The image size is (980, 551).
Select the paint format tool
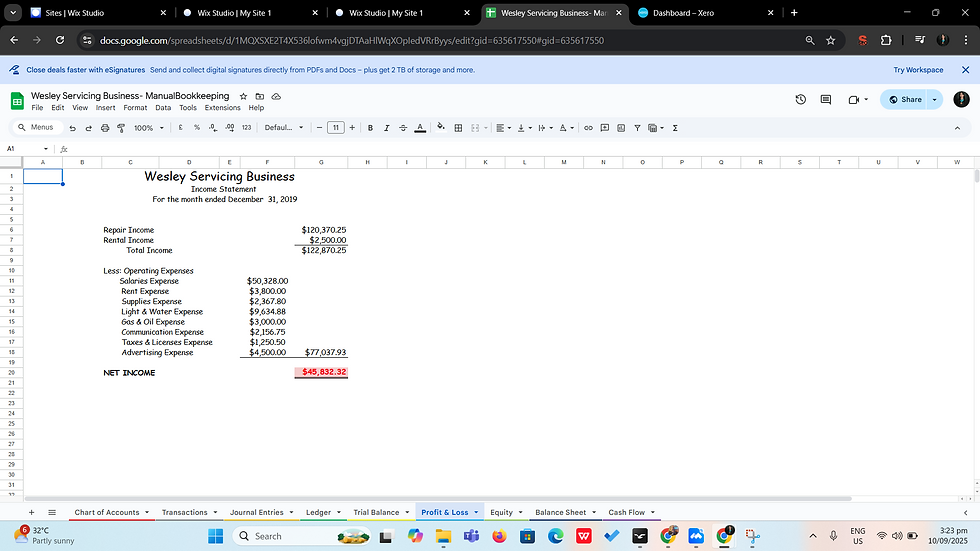click(x=121, y=127)
